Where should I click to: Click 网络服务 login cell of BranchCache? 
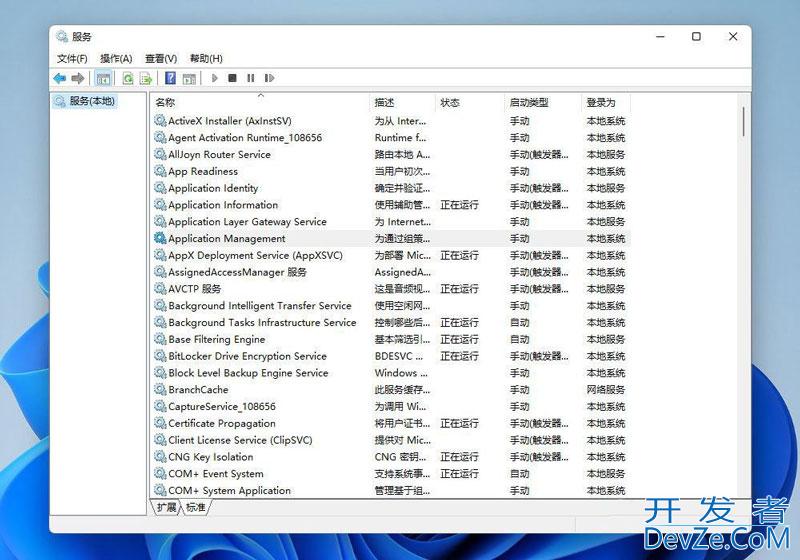pos(606,390)
